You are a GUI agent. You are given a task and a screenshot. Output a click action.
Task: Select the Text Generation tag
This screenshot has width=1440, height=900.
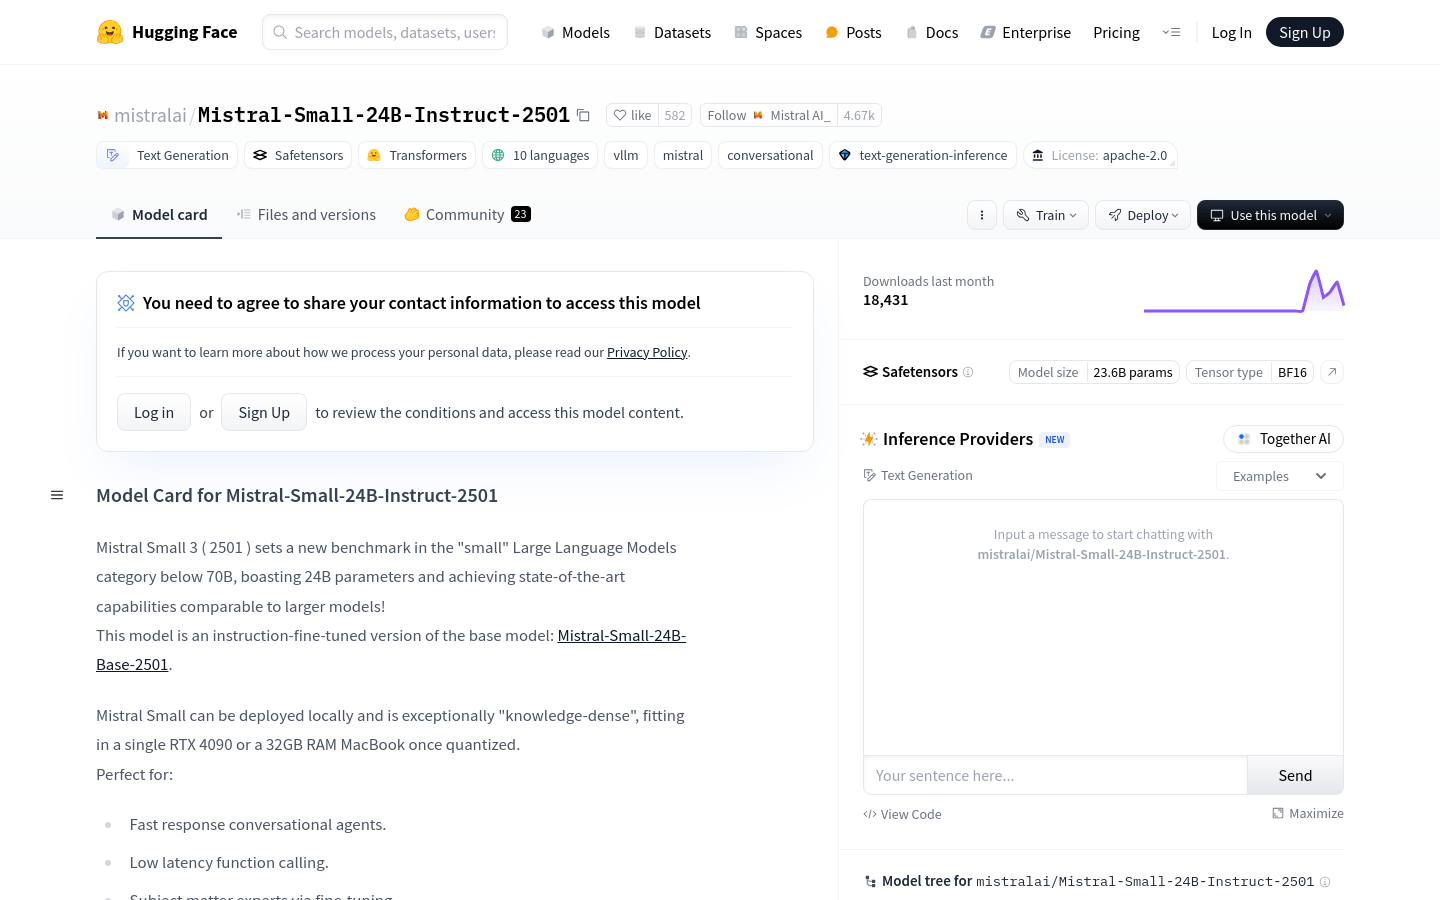(168, 155)
